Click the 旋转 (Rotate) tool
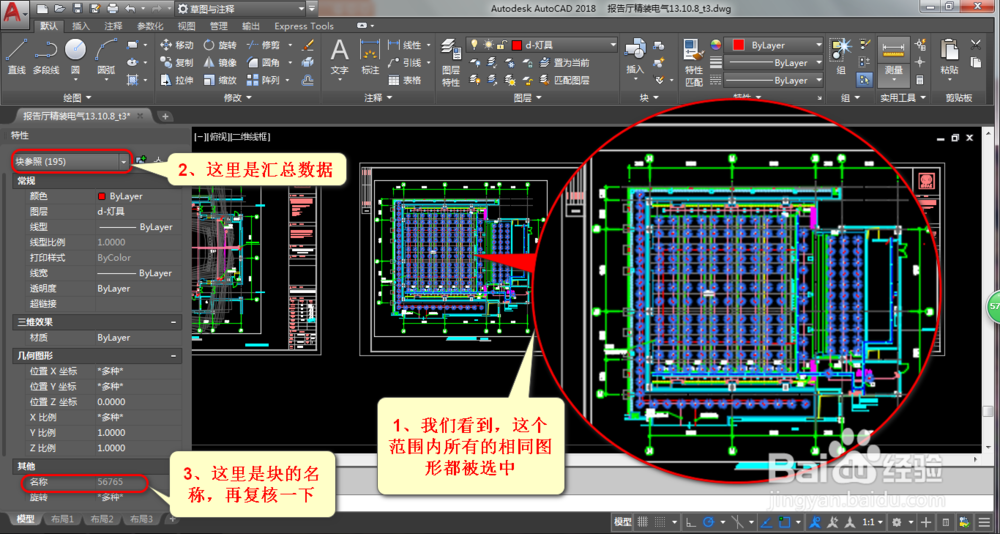 pos(220,45)
